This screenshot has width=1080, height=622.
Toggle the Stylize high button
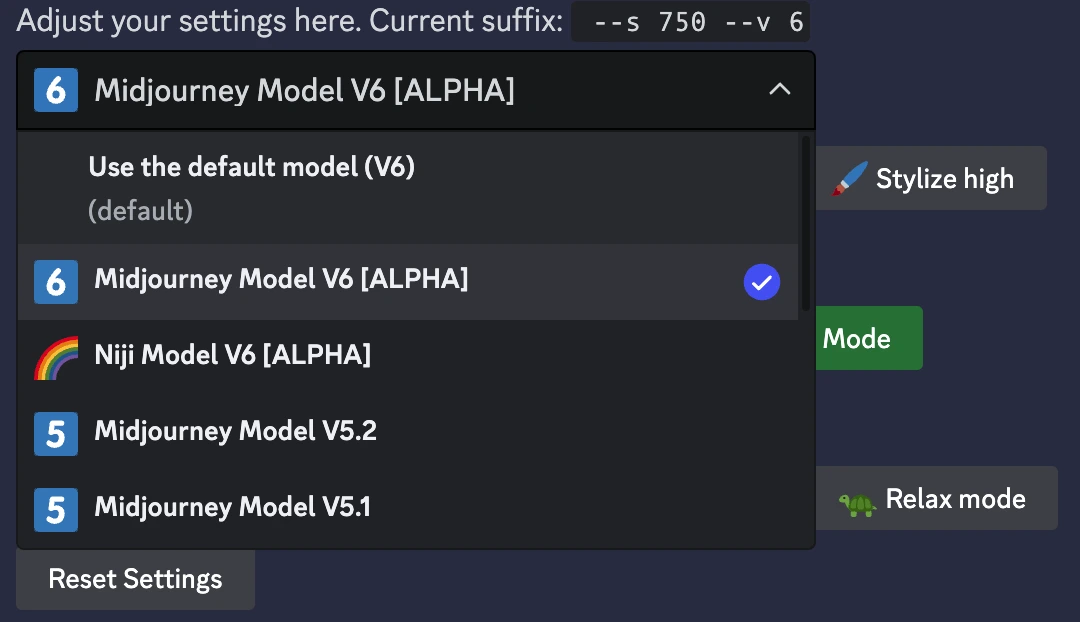coord(931,178)
